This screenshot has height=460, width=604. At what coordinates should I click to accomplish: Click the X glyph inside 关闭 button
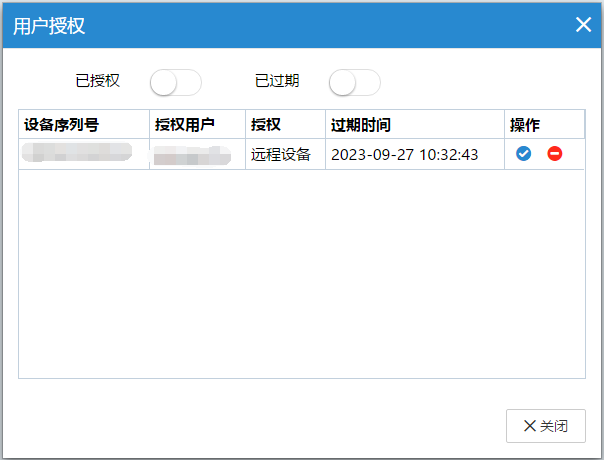click(529, 426)
